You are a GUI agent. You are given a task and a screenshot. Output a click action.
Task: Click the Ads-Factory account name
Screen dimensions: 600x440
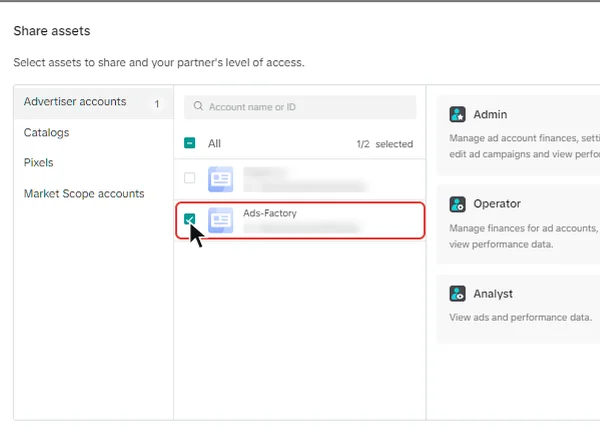270,213
